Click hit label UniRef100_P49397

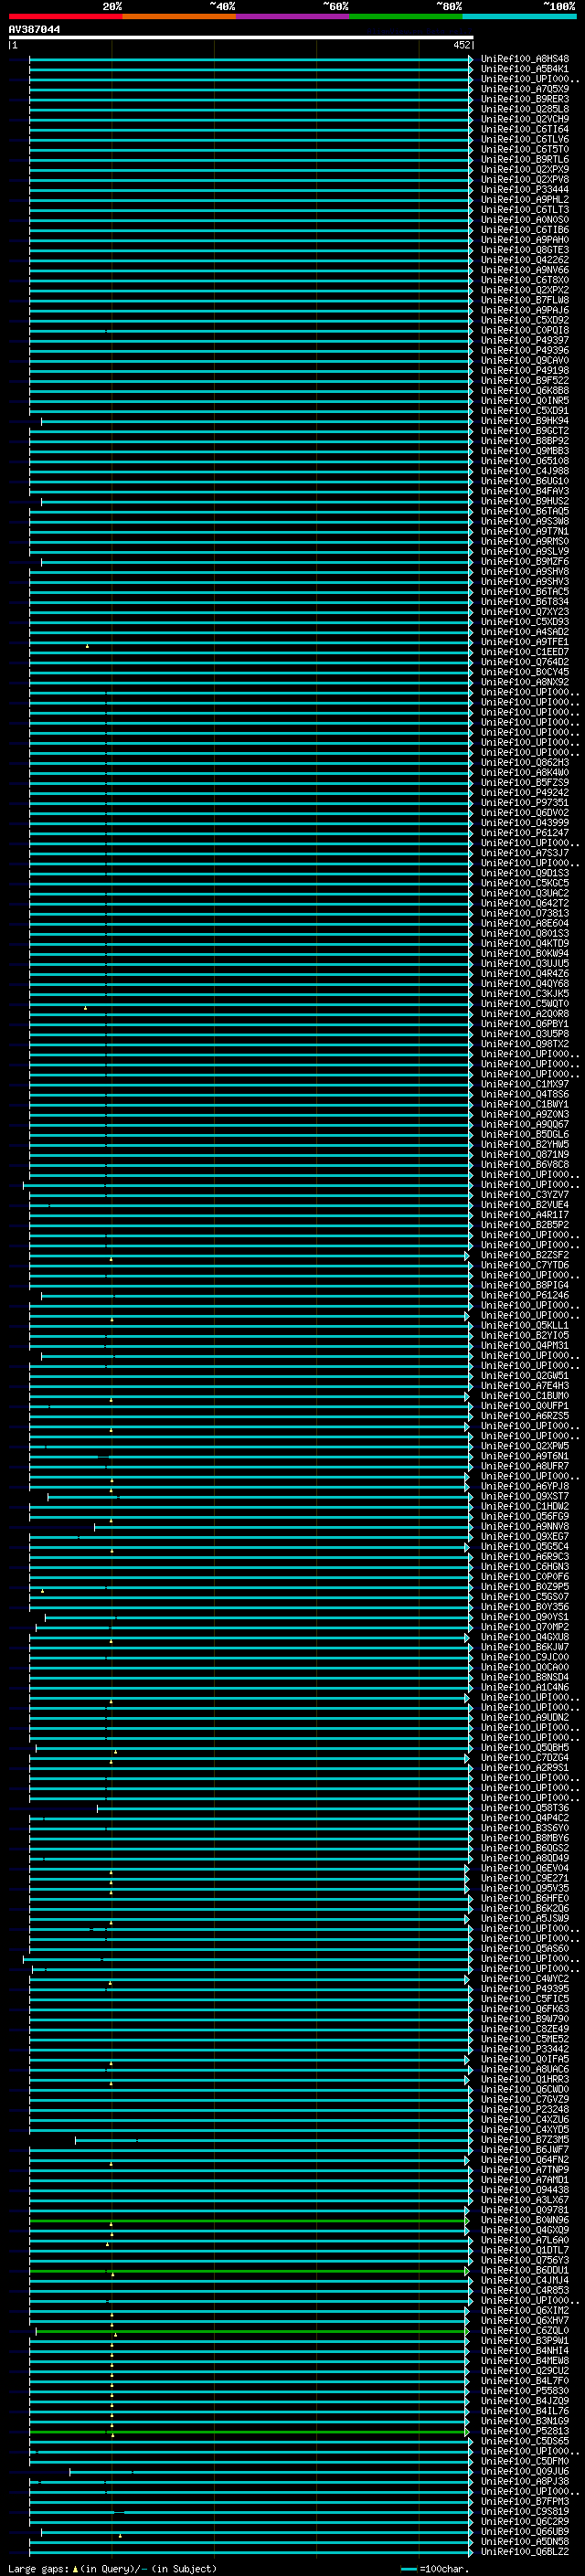(525, 340)
